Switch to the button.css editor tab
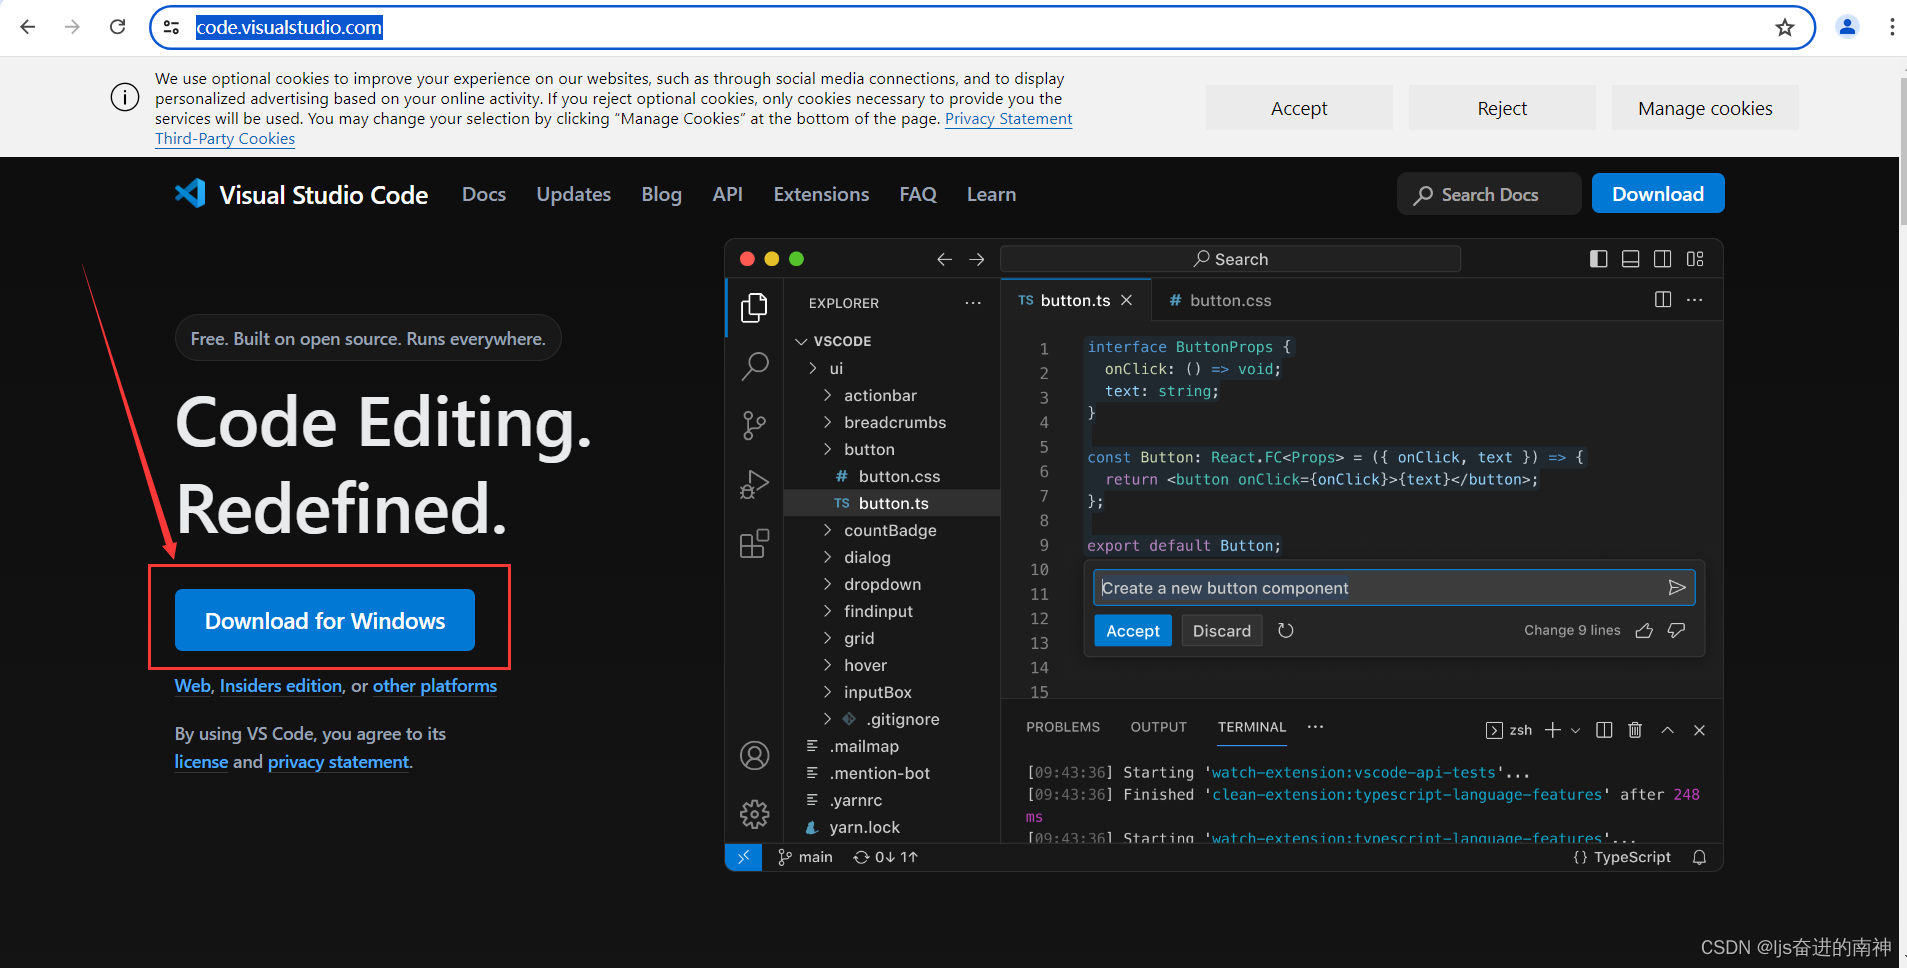The width and height of the screenshot is (1907, 968). 1220,300
